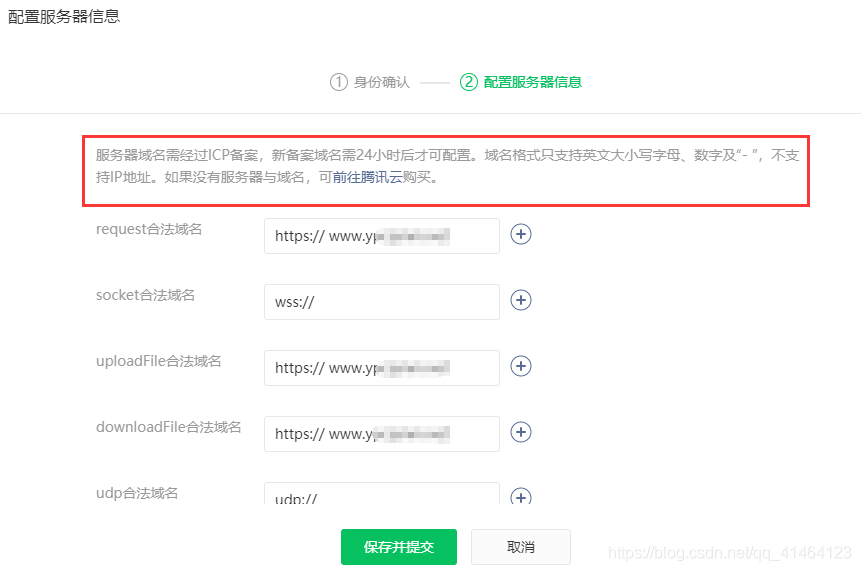Focus the downloadFile合法域名 input field
This screenshot has height=571, width=861.
pos(382,434)
